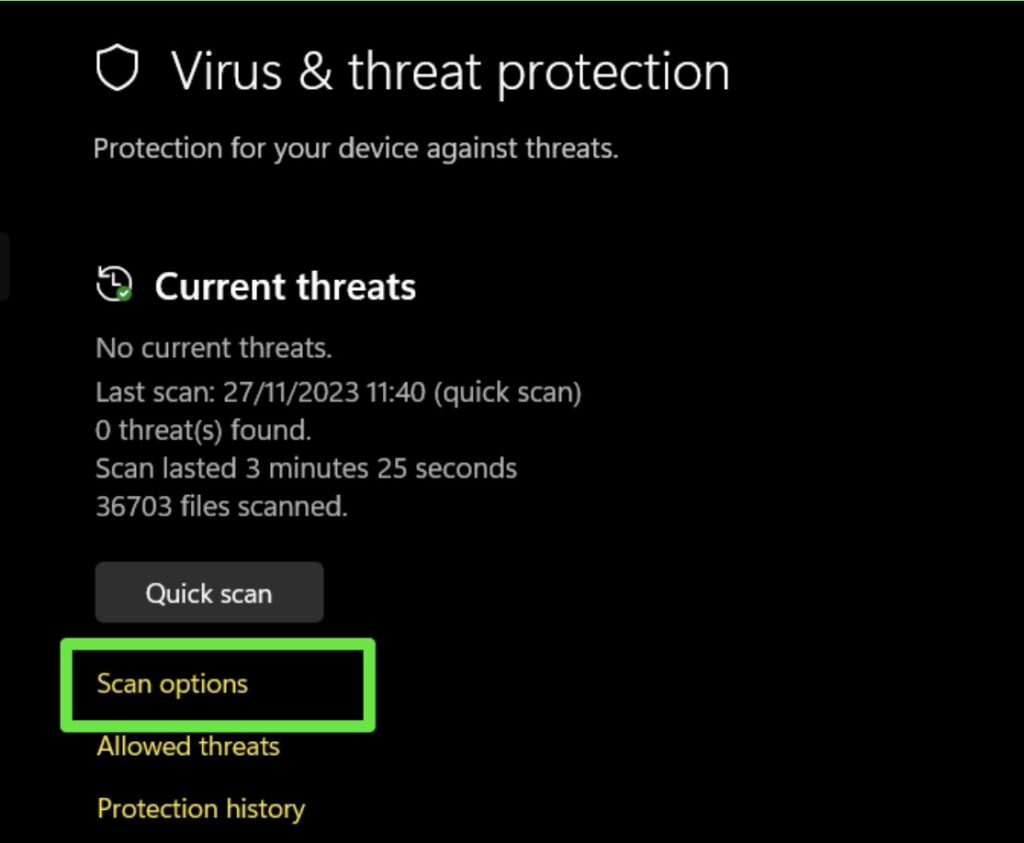The height and width of the screenshot is (843, 1024).
Task: Click the last scan date text
Action: (339, 392)
